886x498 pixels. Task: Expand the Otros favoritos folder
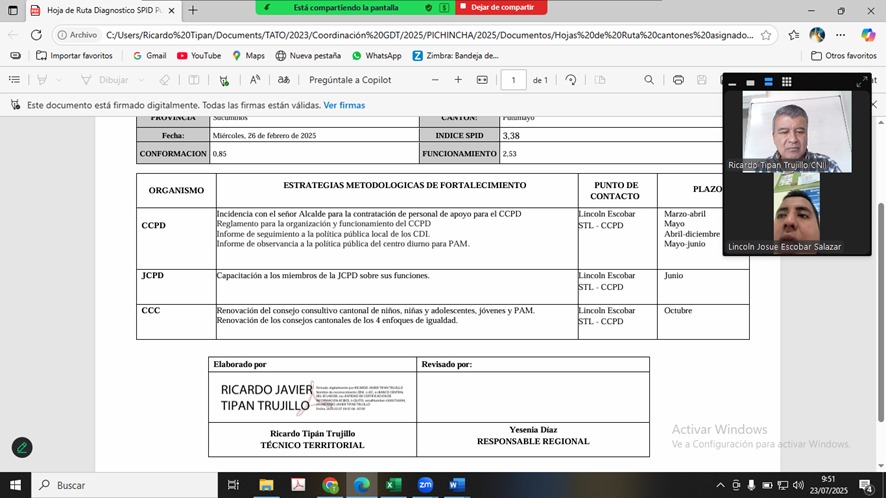[x=844, y=55]
